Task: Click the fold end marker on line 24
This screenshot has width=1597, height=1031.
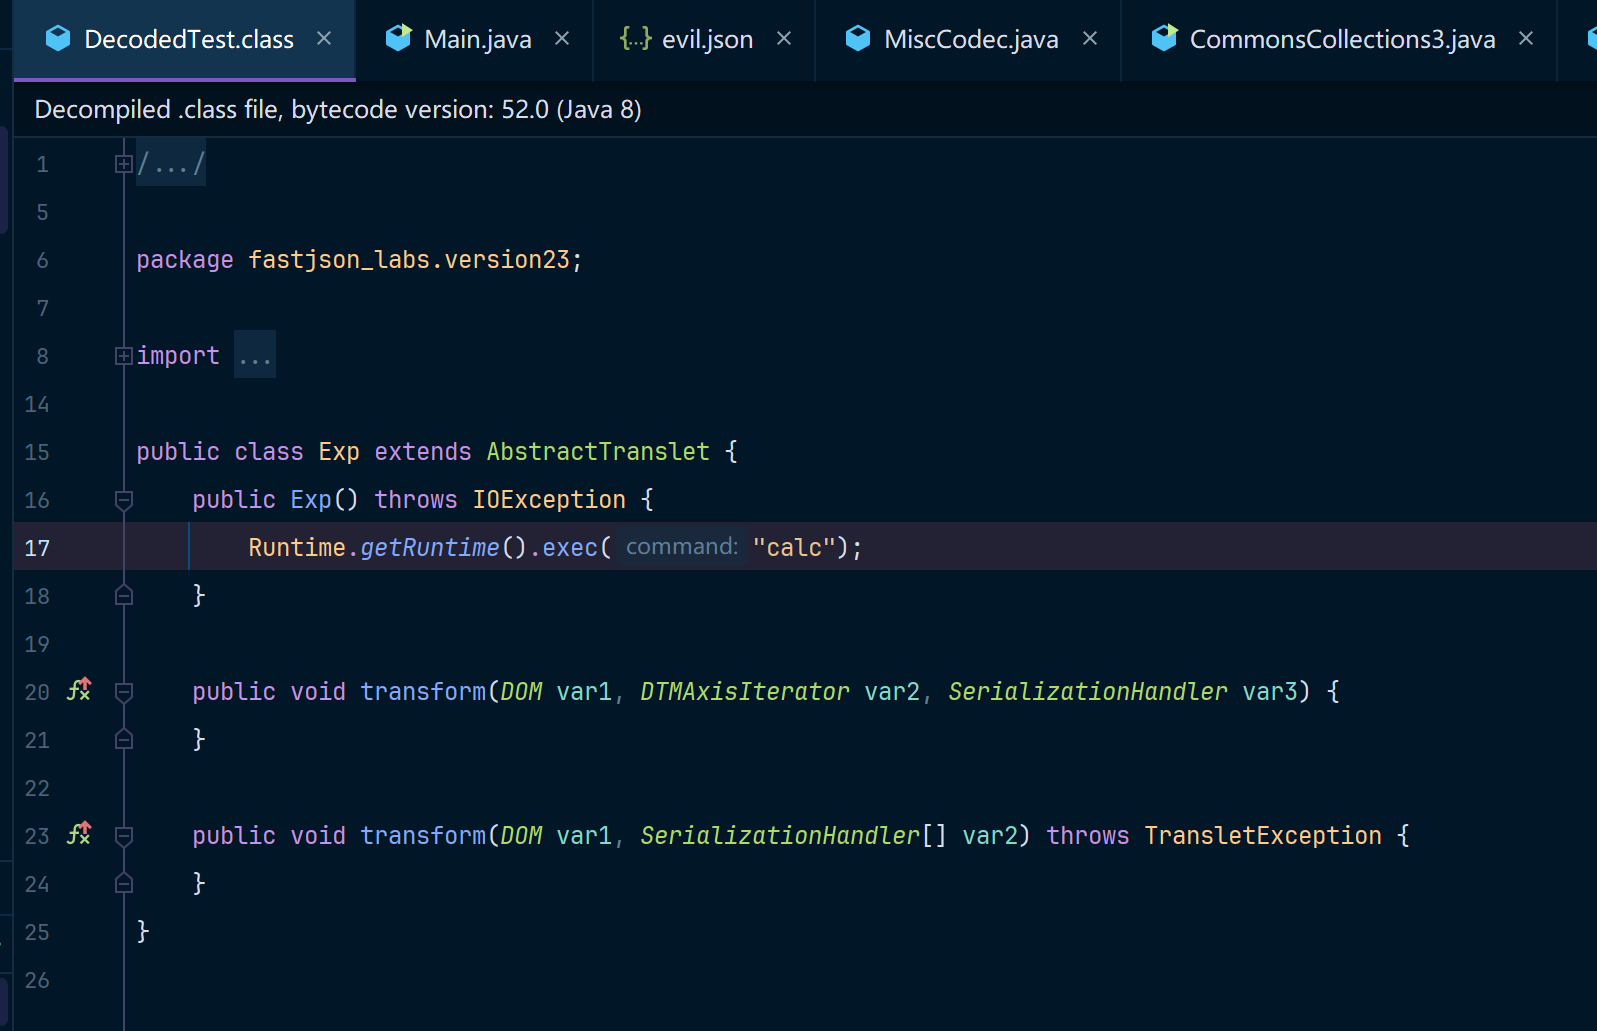Action: tap(124, 884)
